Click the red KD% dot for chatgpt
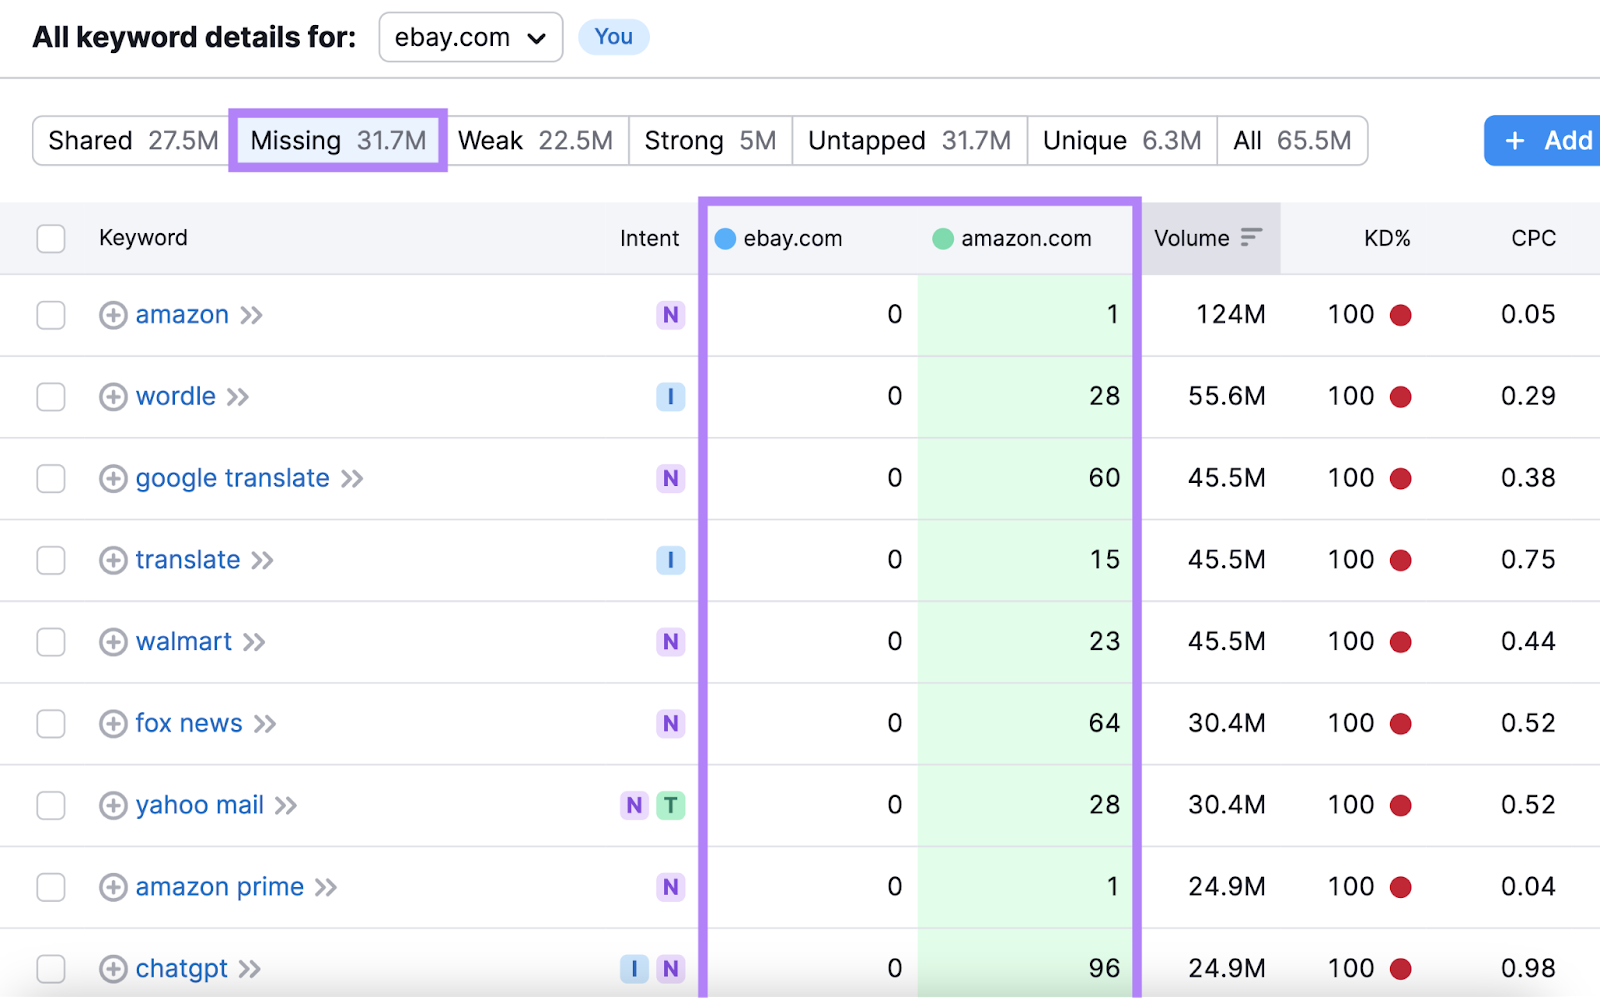The width and height of the screenshot is (1600, 998). click(x=1402, y=968)
